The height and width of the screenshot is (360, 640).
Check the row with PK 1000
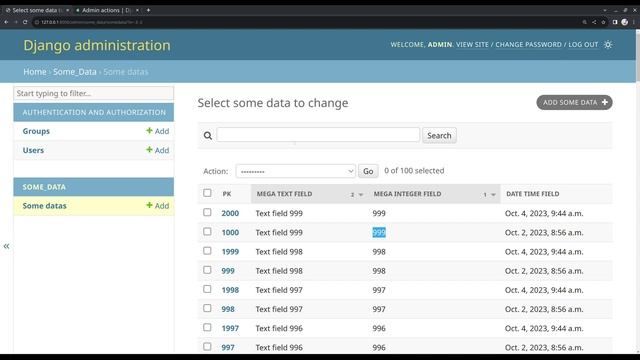point(207,231)
